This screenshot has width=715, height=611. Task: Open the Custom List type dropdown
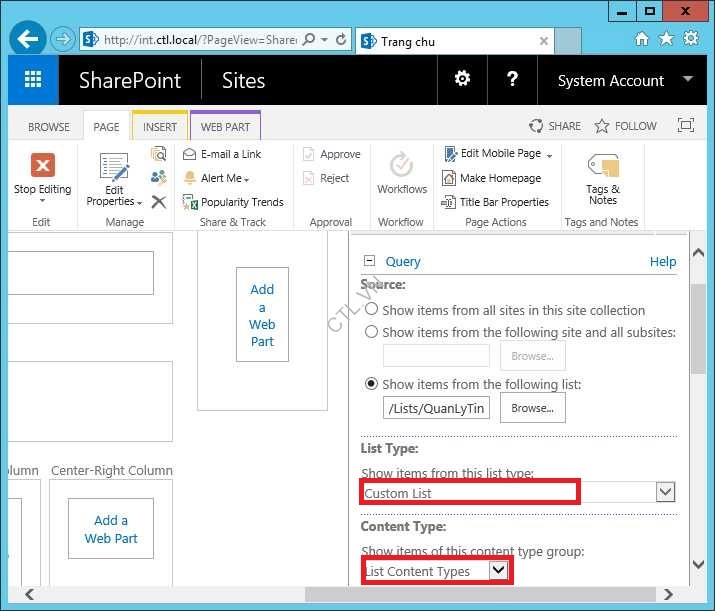tap(665, 492)
